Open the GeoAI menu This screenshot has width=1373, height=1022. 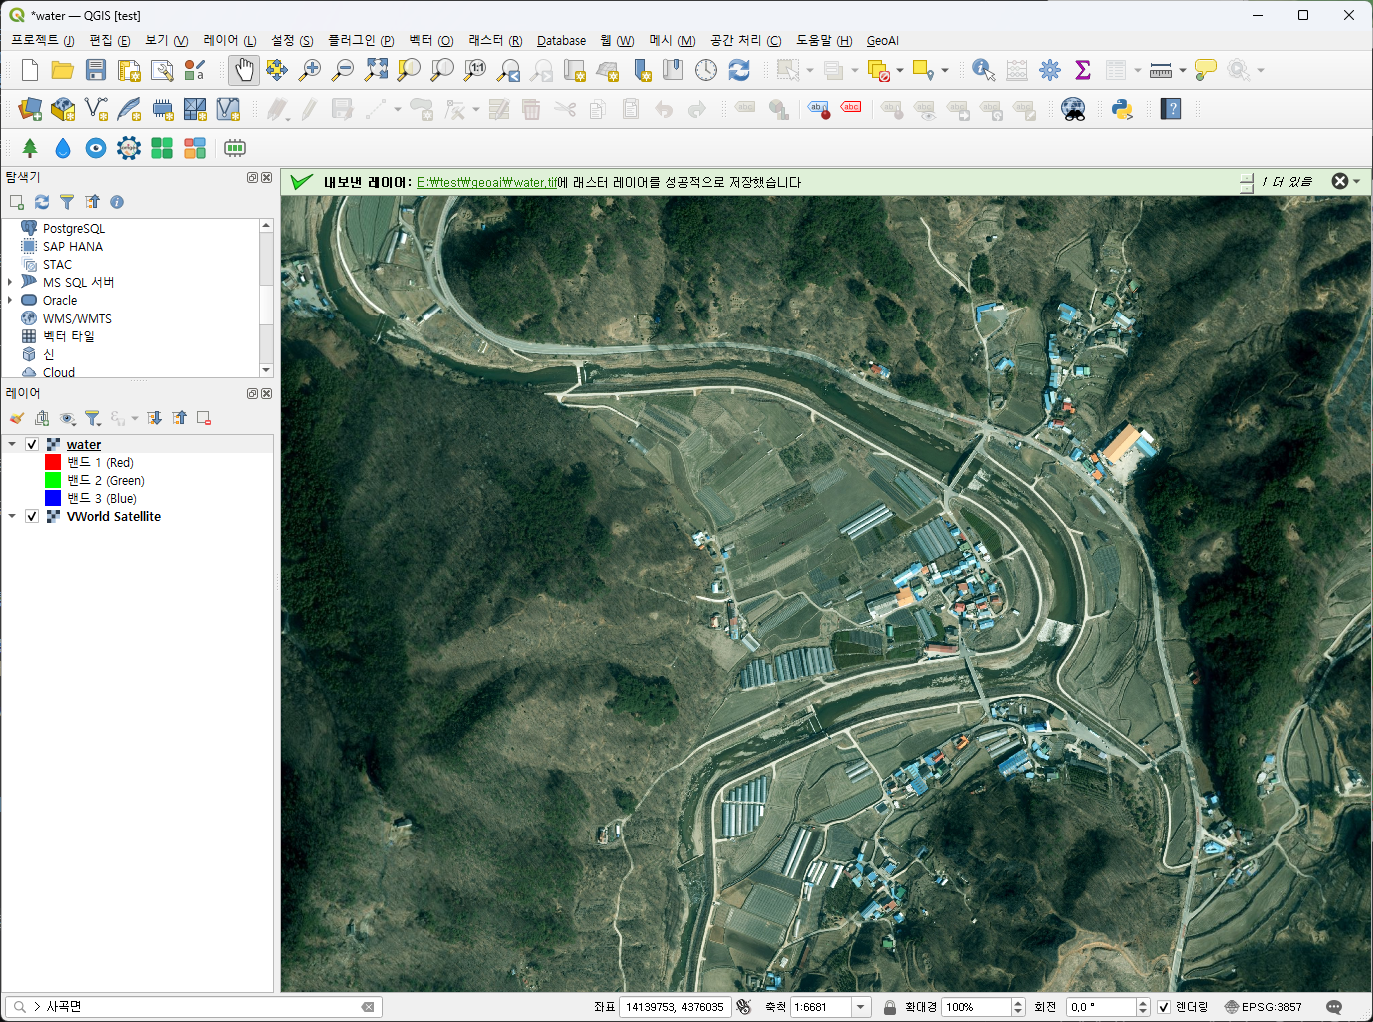pos(882,41)
